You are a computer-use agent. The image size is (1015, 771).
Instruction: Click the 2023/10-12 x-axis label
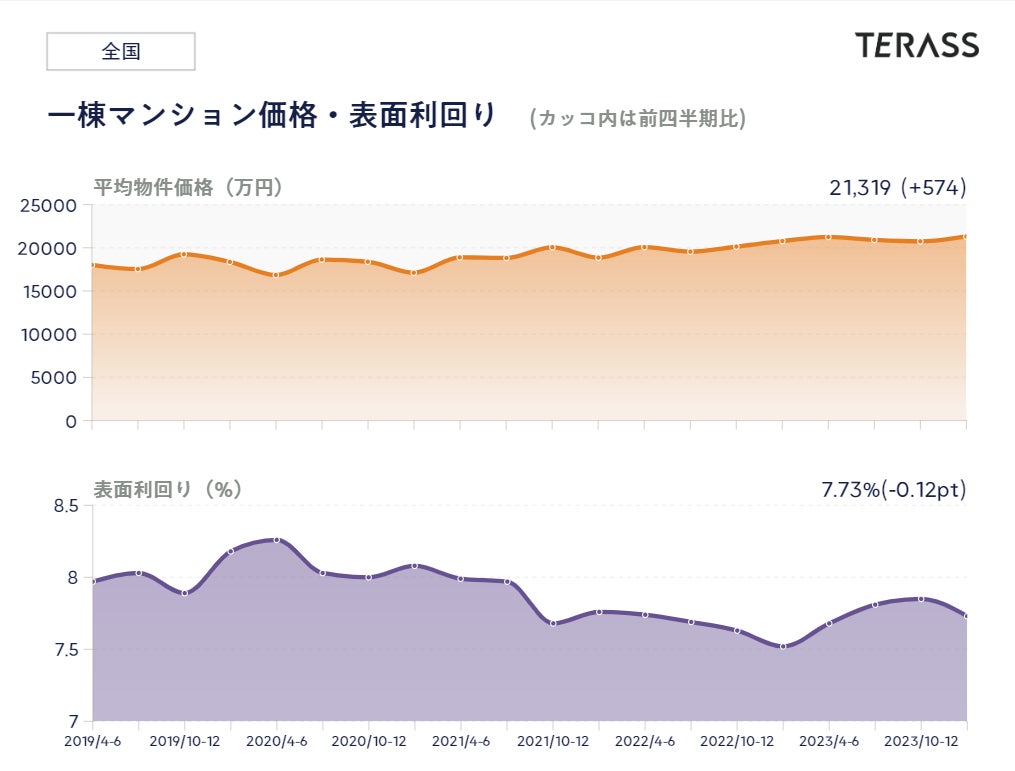pyautogui.click(x=921, y=741)
